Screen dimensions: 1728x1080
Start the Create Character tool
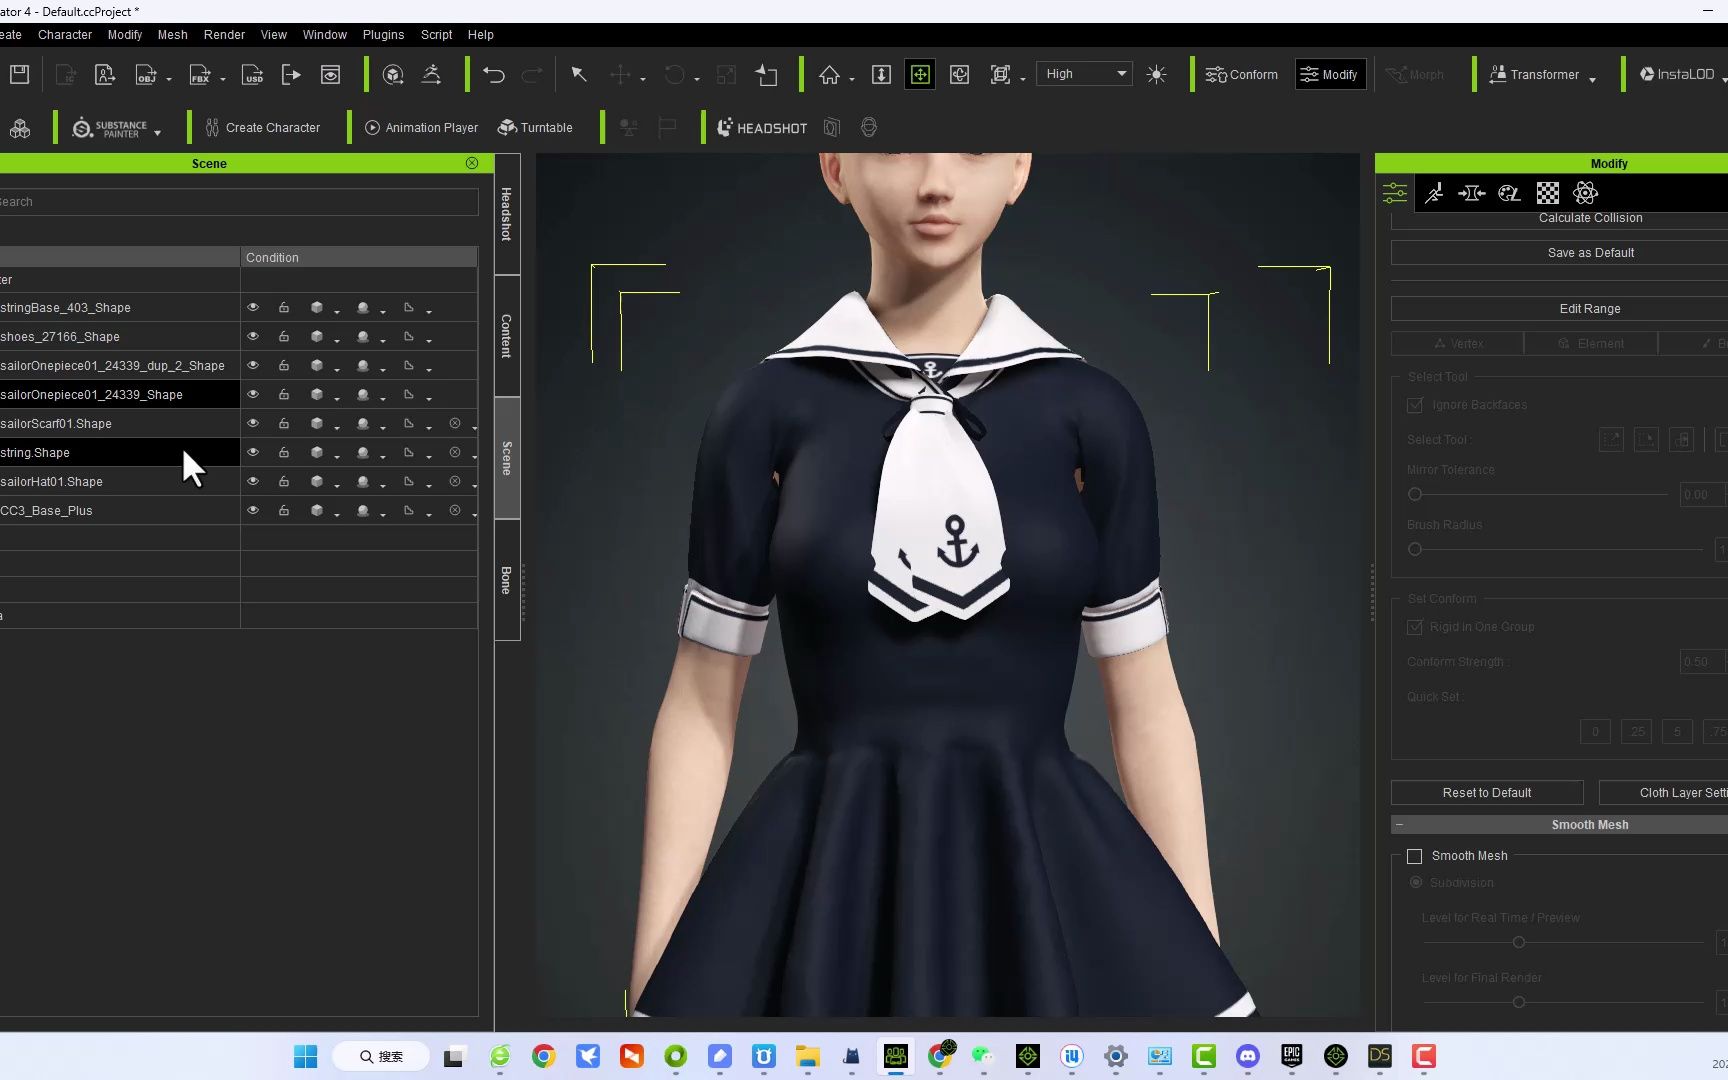(261, 127)
